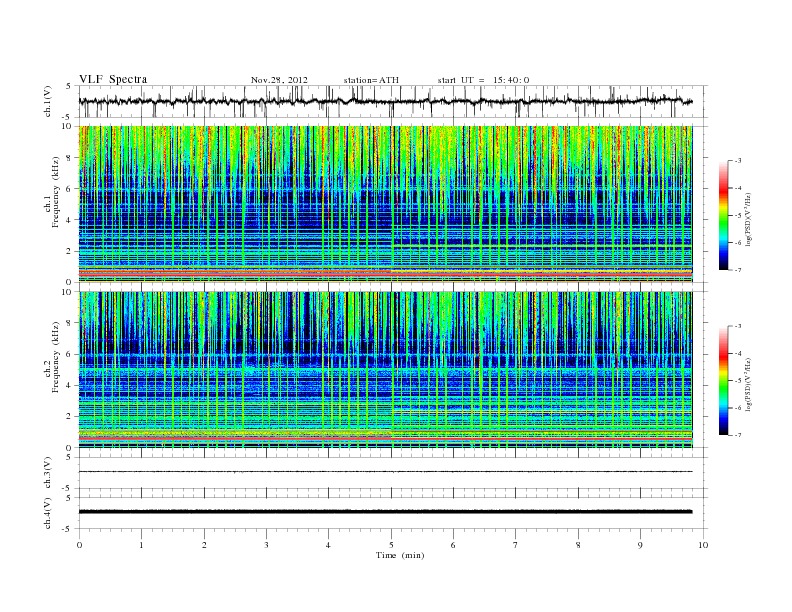This screenshot has height=612, width=792.
Task: Click the '0' tick on the time axis
Action: (x=79, y=545)
